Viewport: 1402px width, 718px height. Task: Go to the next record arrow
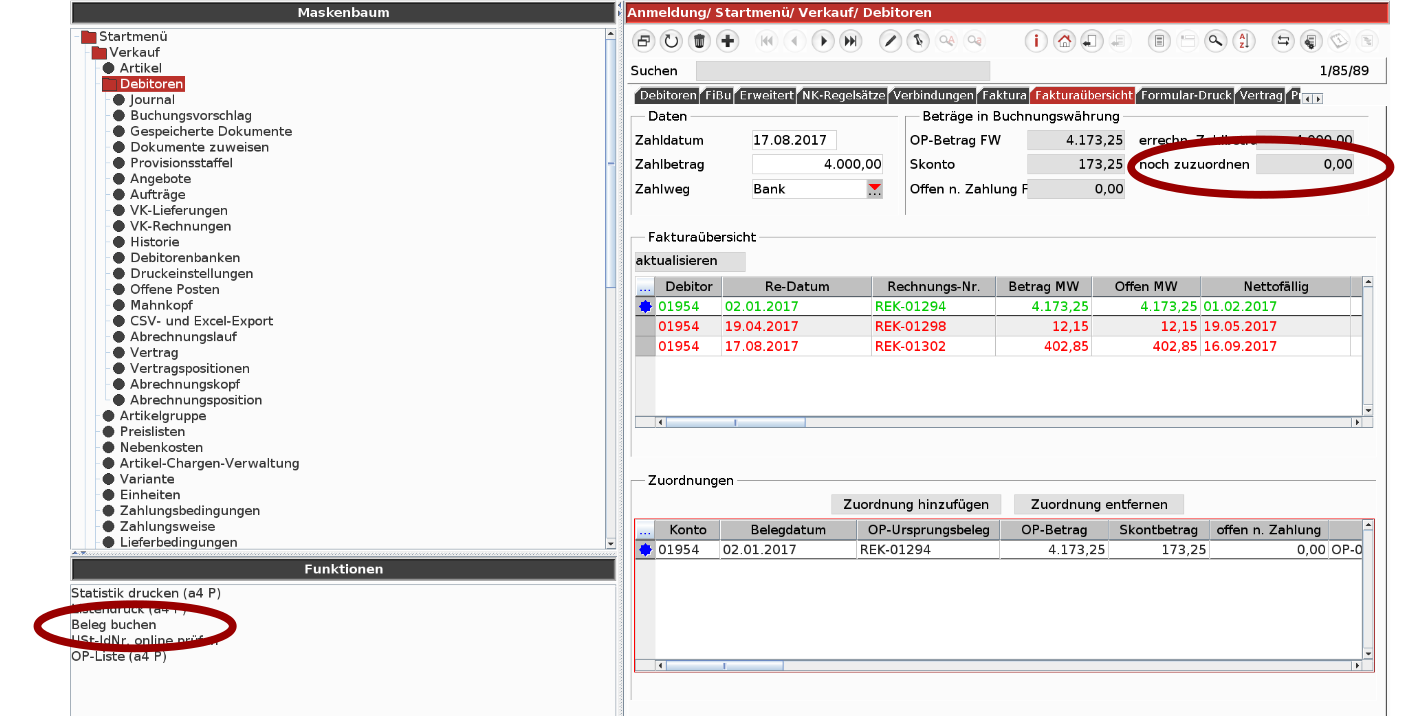823,41
